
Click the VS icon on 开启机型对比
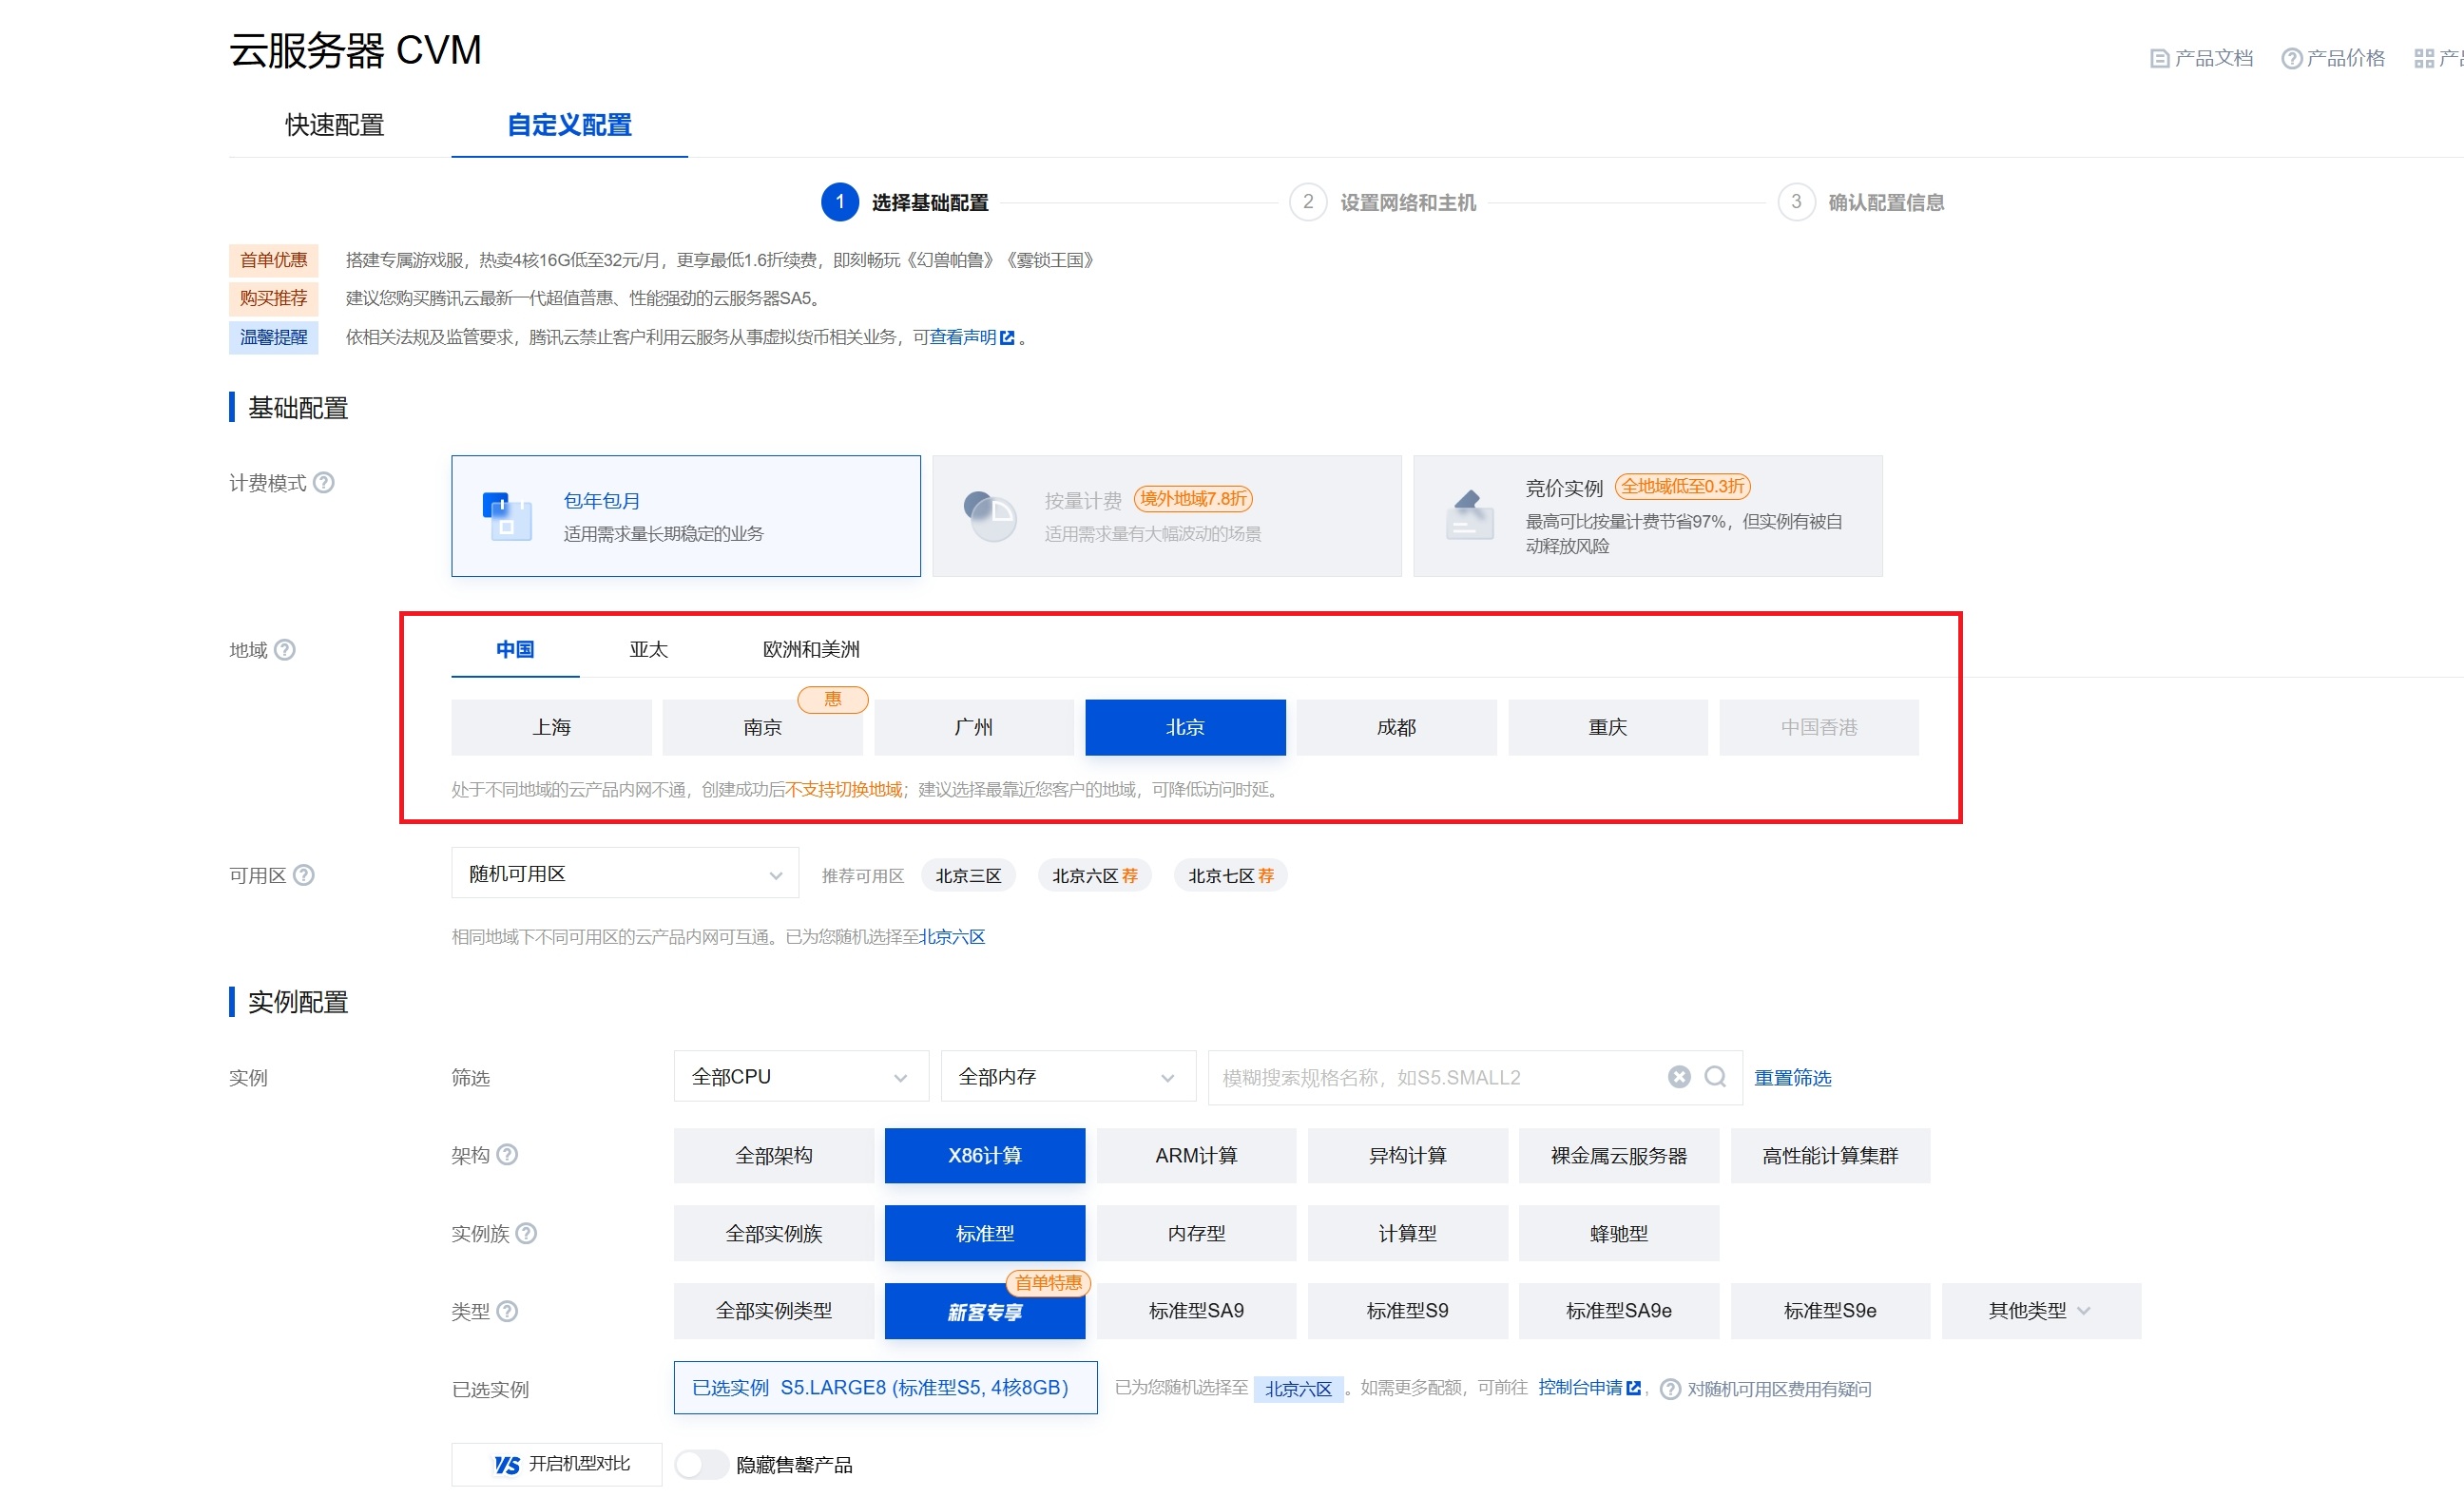coord(507,1465)
